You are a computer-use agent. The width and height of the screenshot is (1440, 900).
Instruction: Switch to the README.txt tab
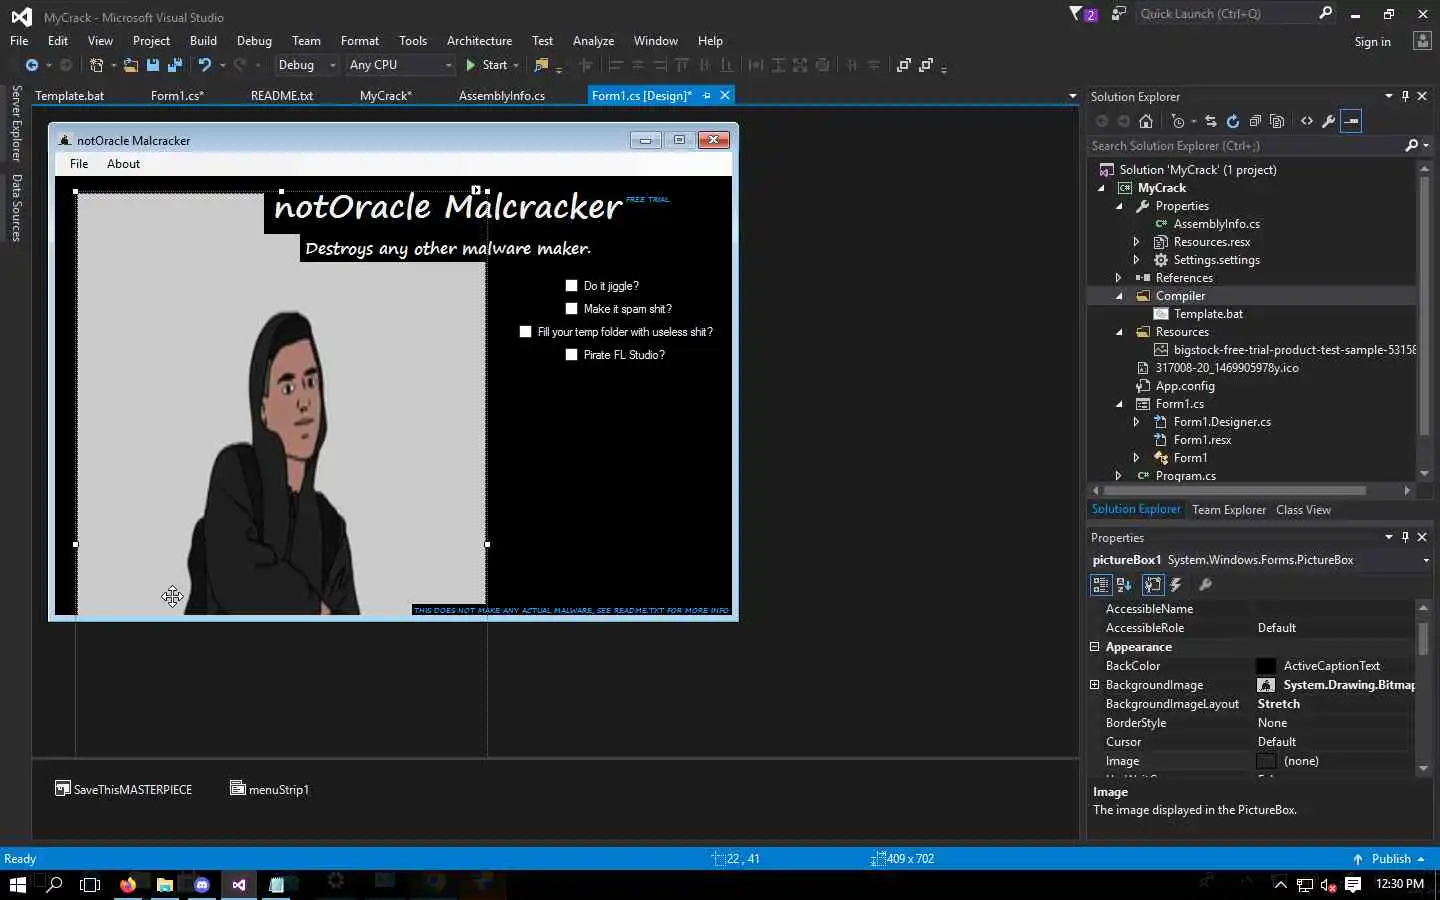[282, 96]
